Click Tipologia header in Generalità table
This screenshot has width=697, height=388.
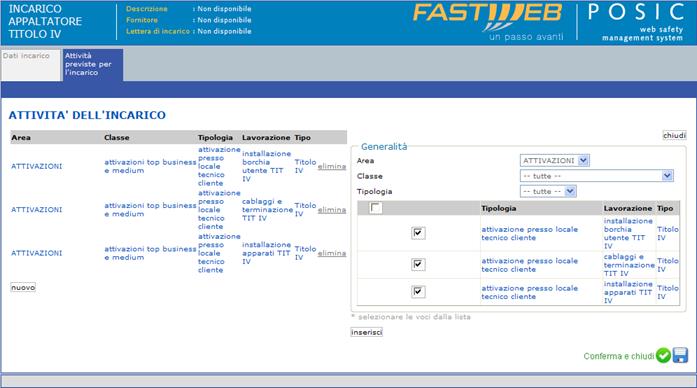pyautogui.click(x=499, y=208)
